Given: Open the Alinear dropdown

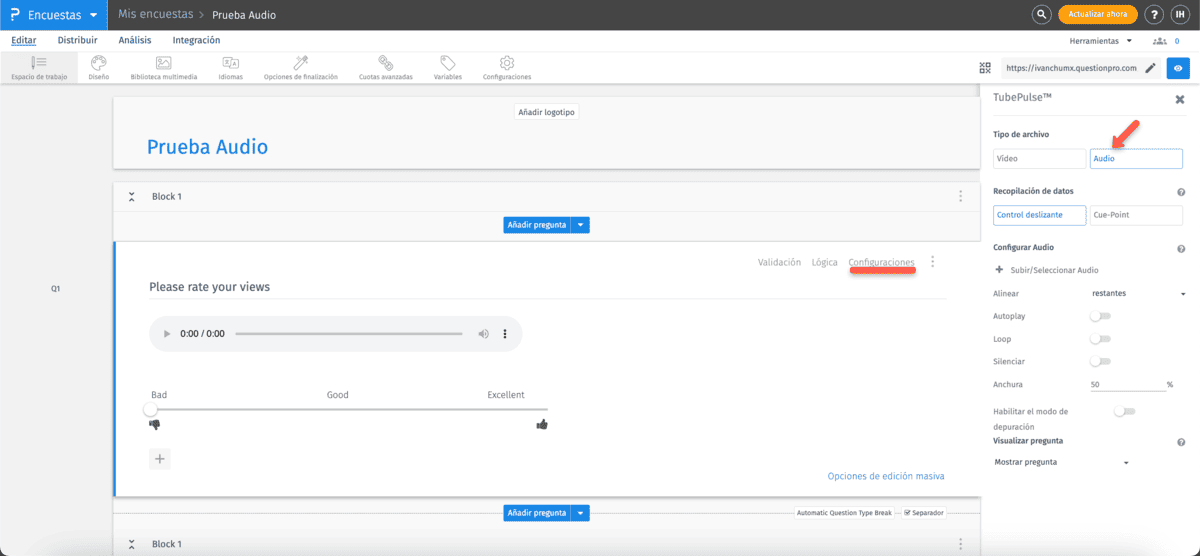Looking at the screenshot, I should coord(1138,294).
